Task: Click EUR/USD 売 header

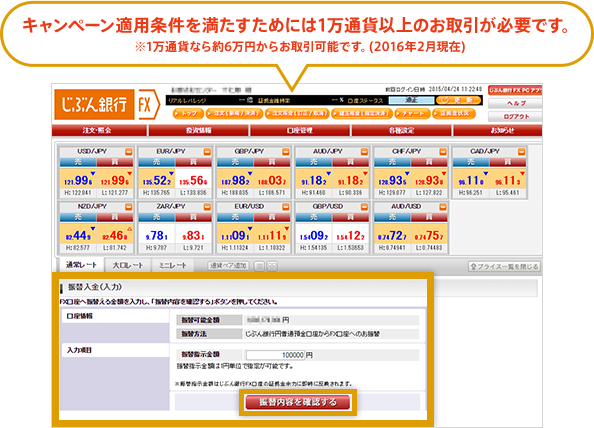Action: 235,217
